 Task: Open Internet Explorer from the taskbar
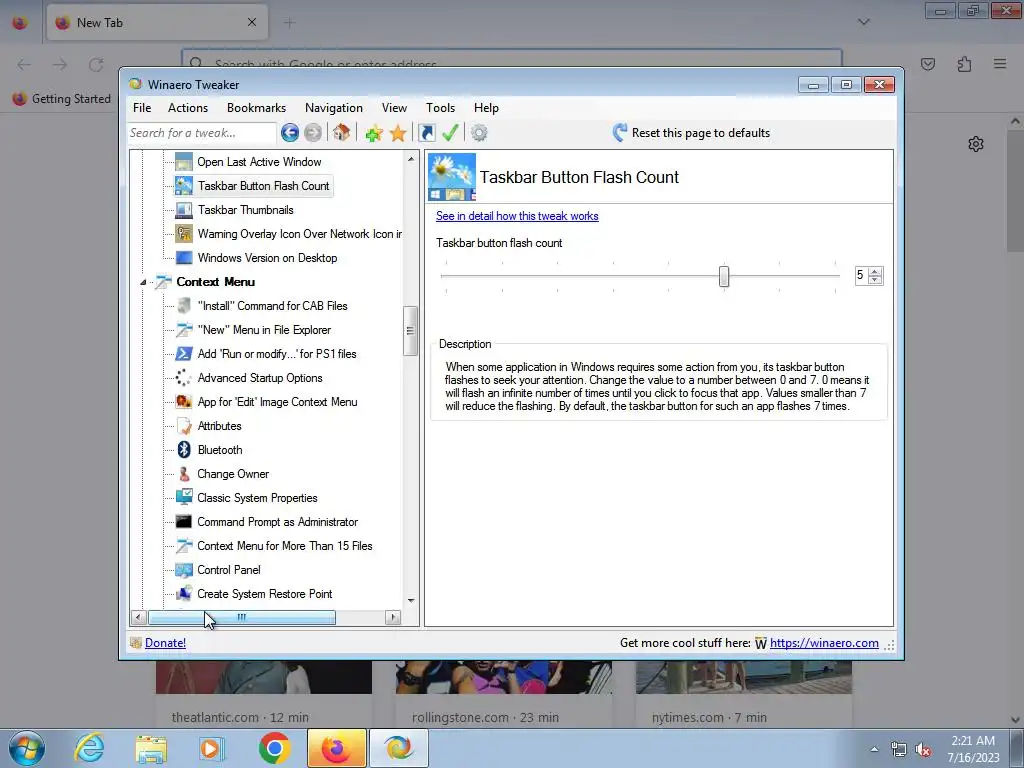[89, 748]
